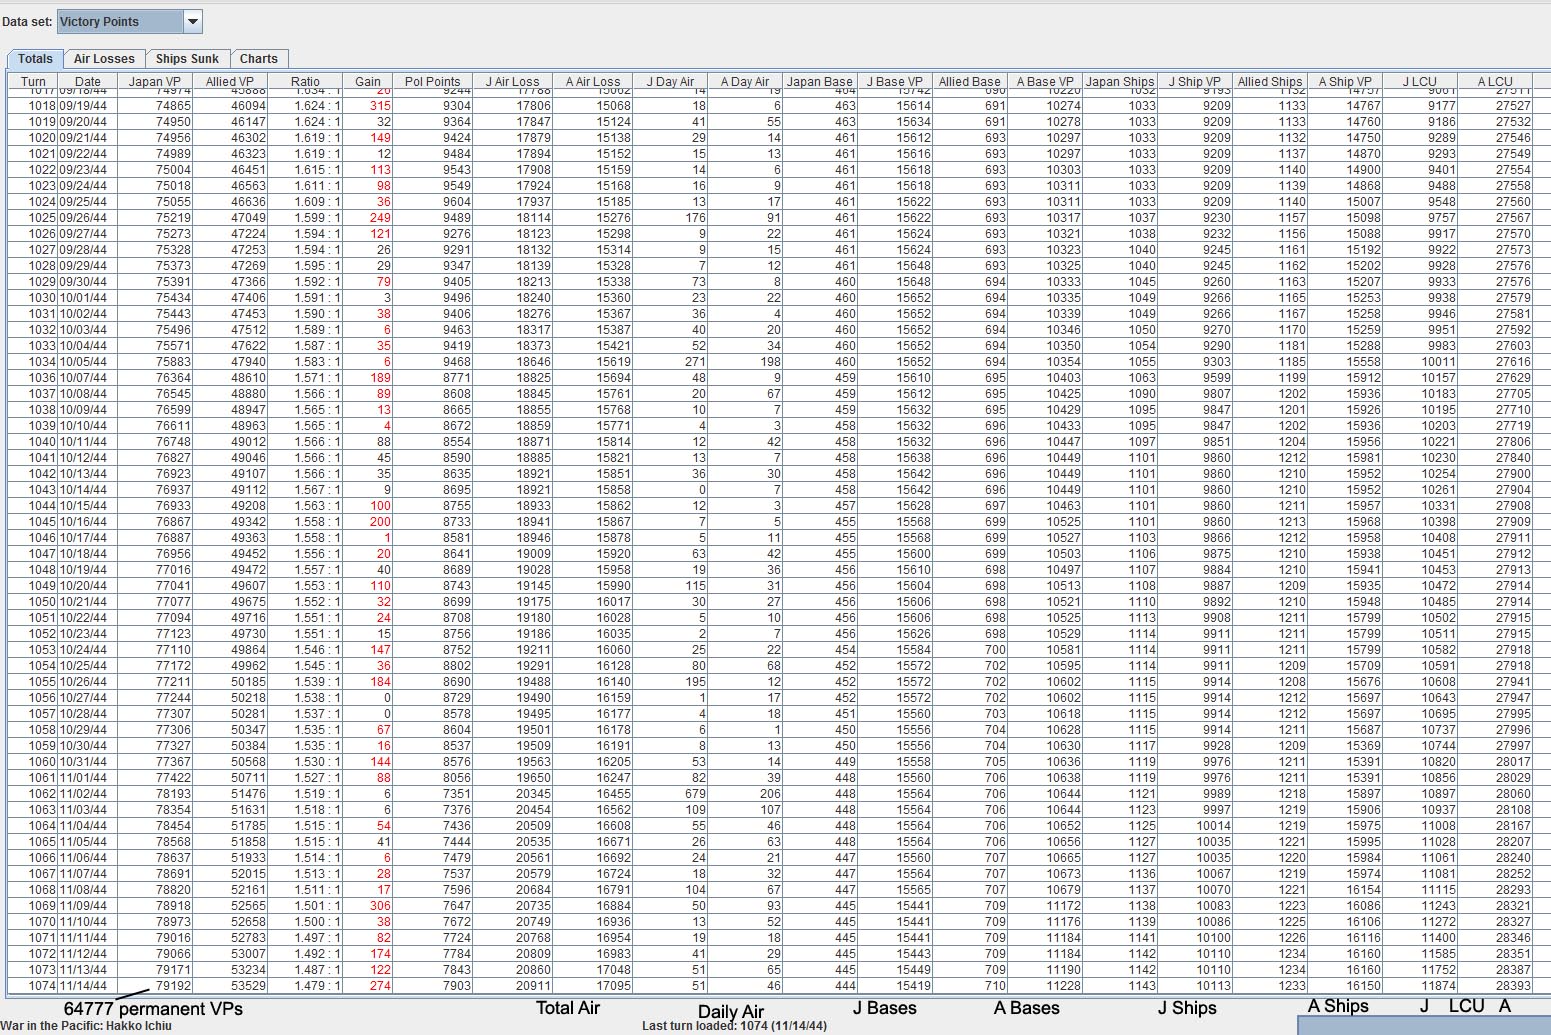Click the Turn column header
Image resolution: width=1551 pixels, height=1035 pixels.
click(33, 81)
